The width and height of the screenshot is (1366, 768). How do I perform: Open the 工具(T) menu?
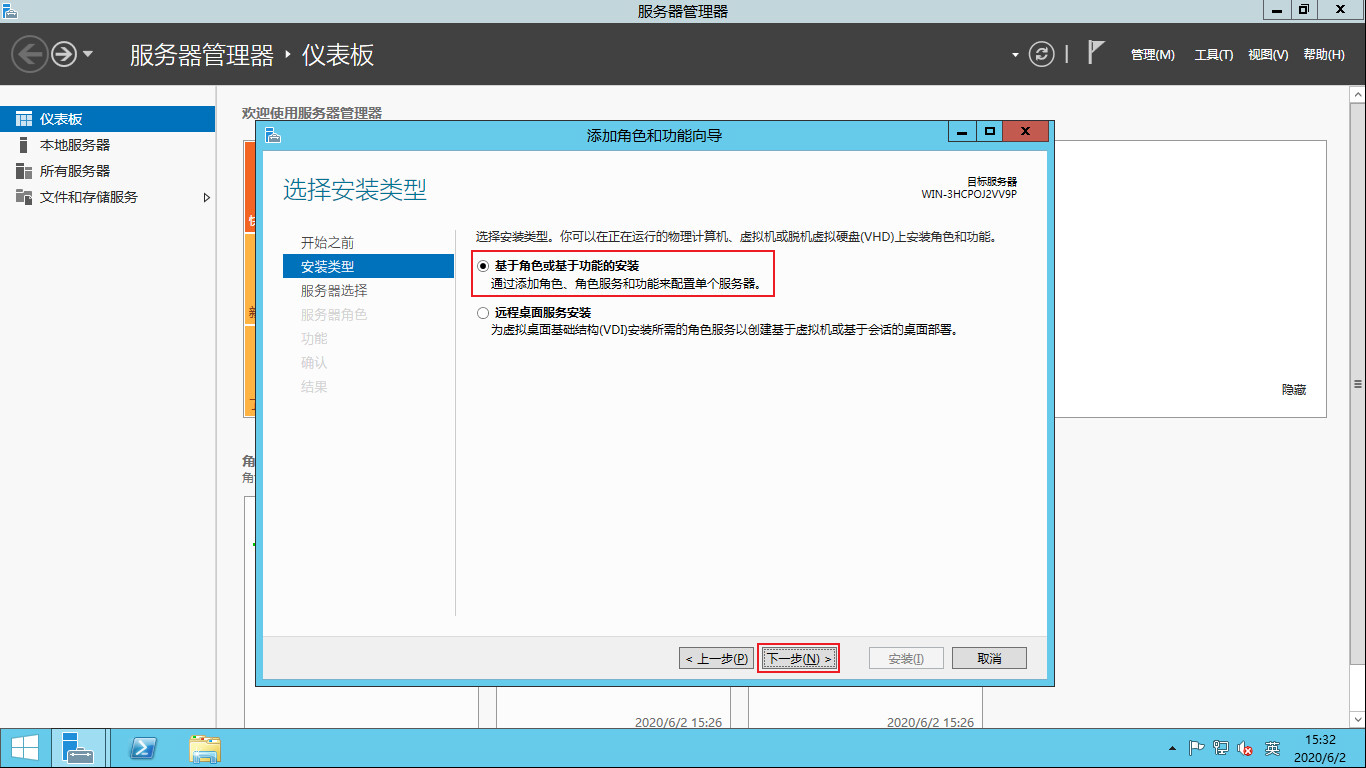tap(1214, 54)
